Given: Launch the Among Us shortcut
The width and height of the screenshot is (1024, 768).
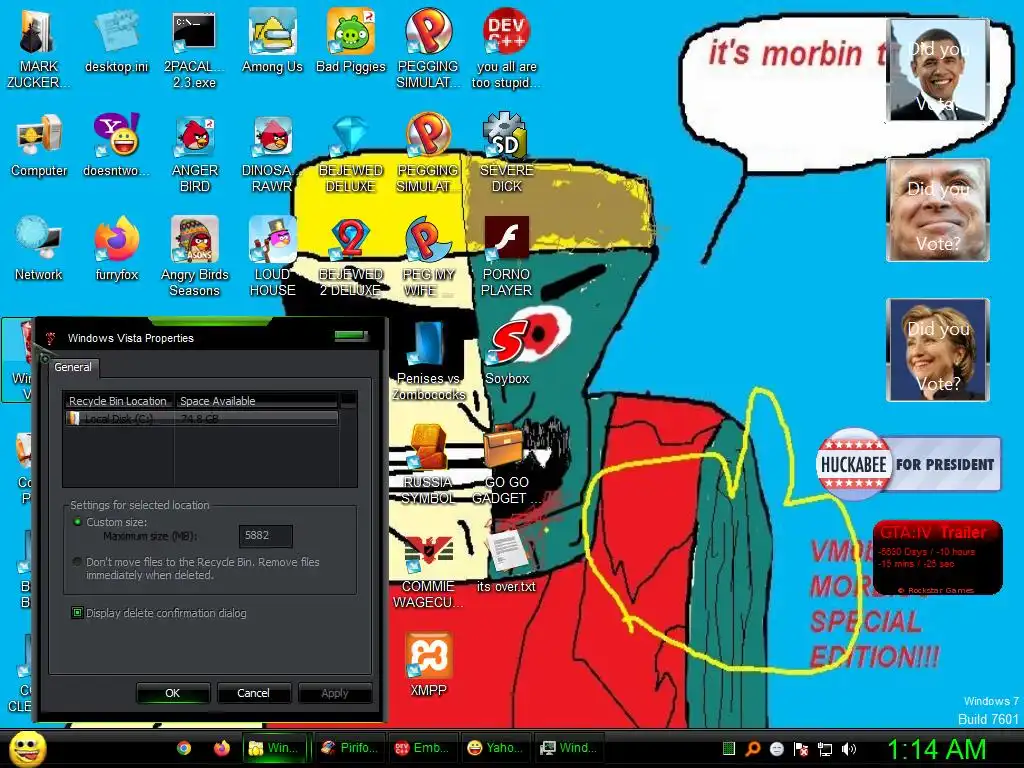Looking at the screenshot, I should [272, 42].
